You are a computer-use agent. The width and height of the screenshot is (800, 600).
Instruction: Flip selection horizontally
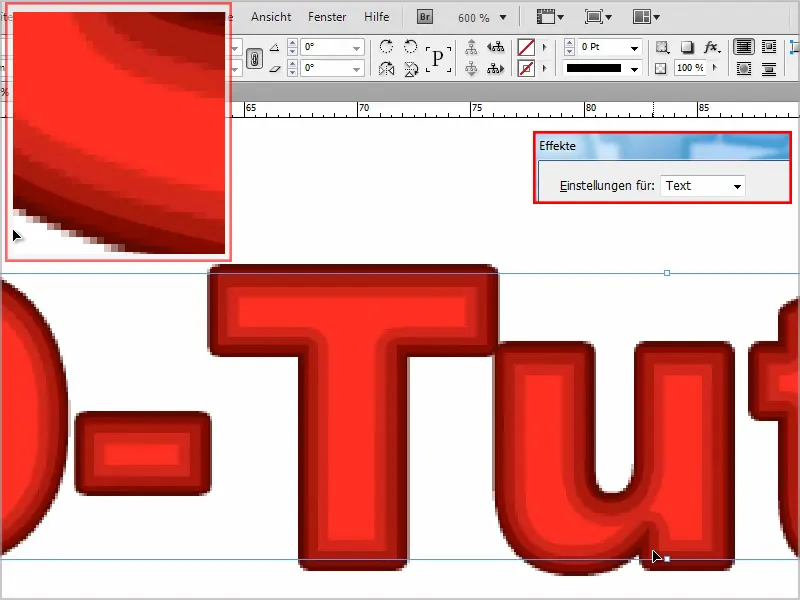point(386,68)
